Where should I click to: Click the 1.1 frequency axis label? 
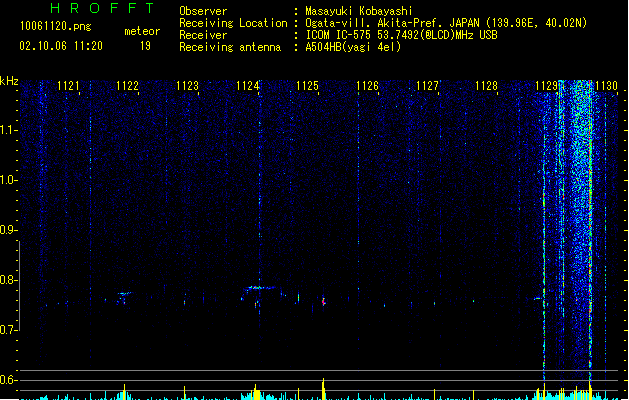click(x=8, y=130)
